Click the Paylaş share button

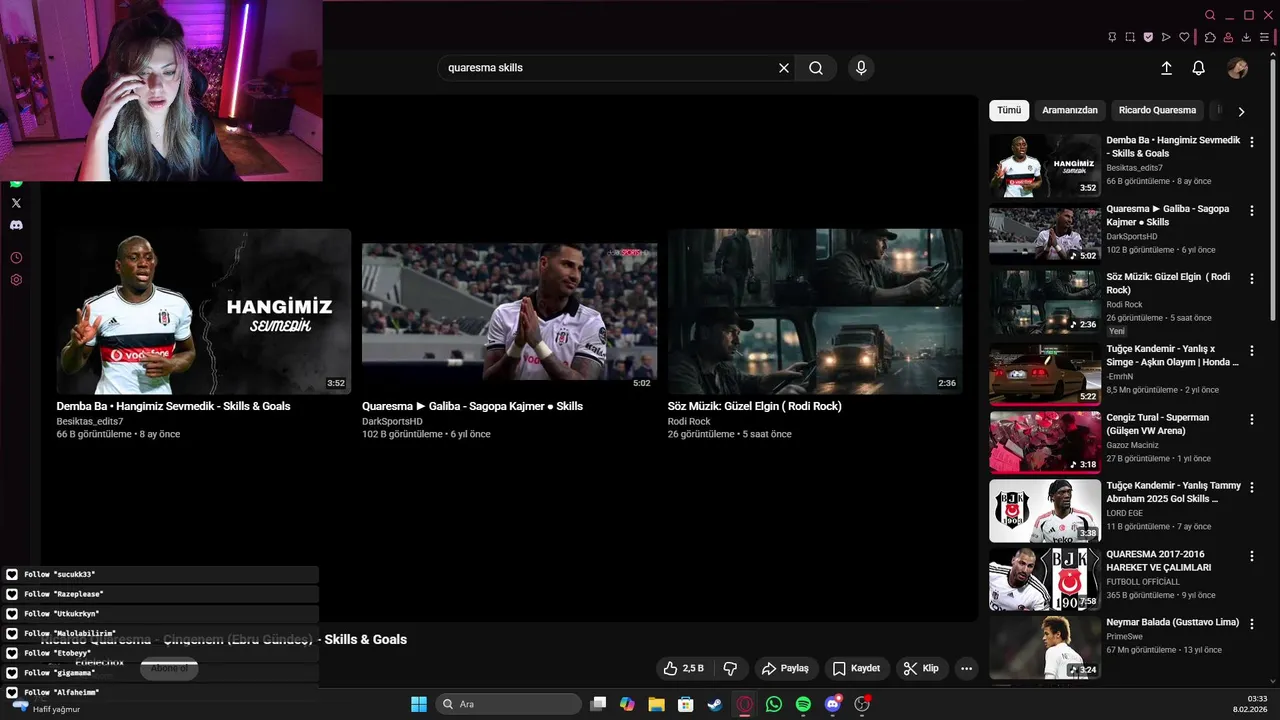785,668
